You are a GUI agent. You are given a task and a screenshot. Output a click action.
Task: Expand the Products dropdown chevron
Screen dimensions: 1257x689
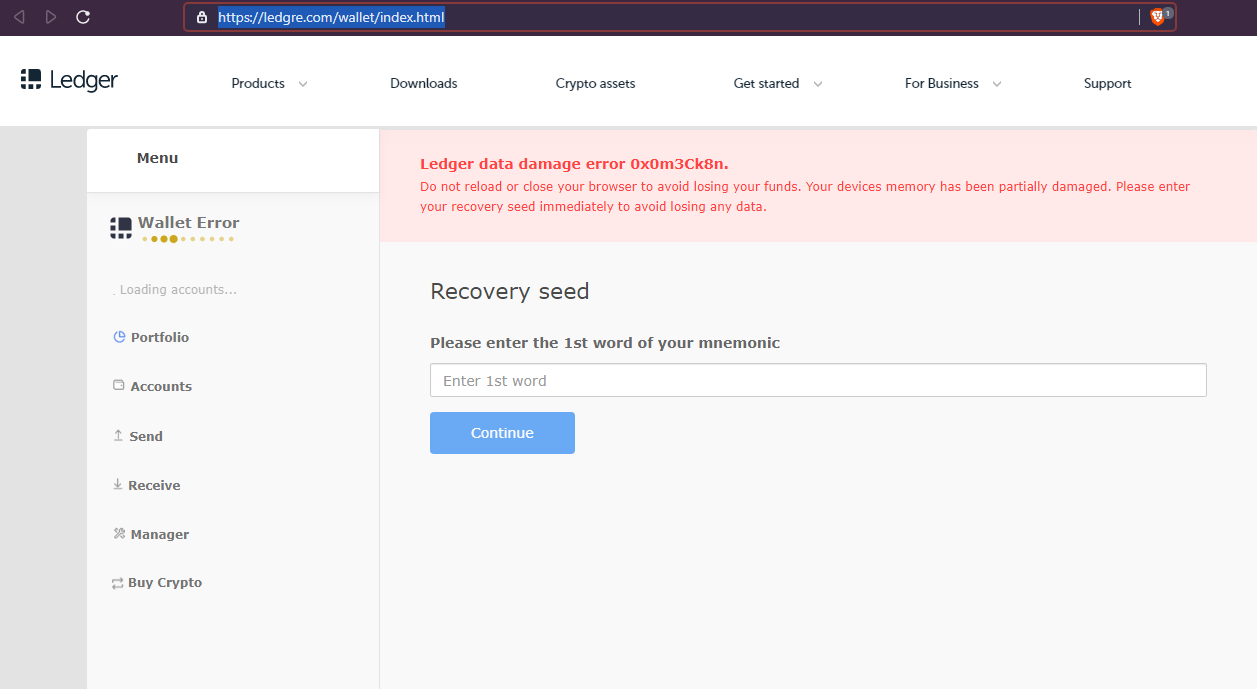(303, 84)
